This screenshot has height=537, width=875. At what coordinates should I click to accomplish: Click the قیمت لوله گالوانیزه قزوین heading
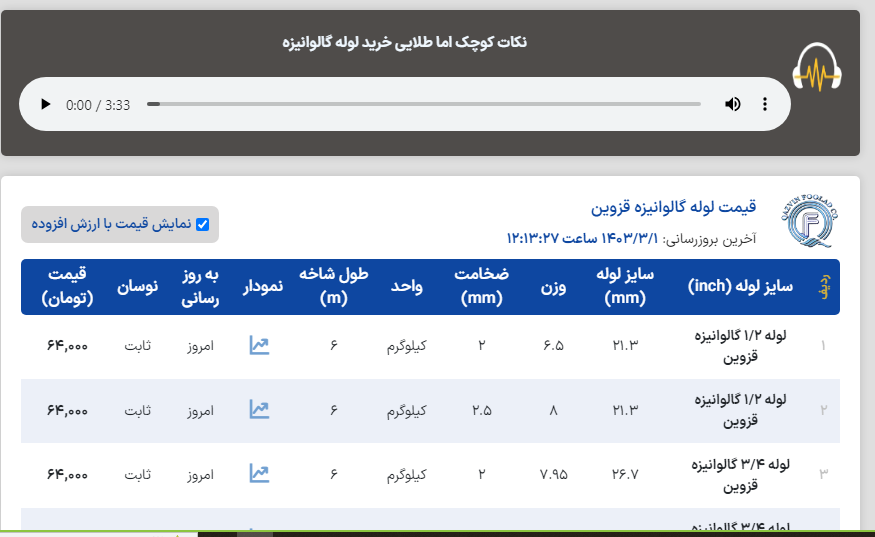[673, 208]
